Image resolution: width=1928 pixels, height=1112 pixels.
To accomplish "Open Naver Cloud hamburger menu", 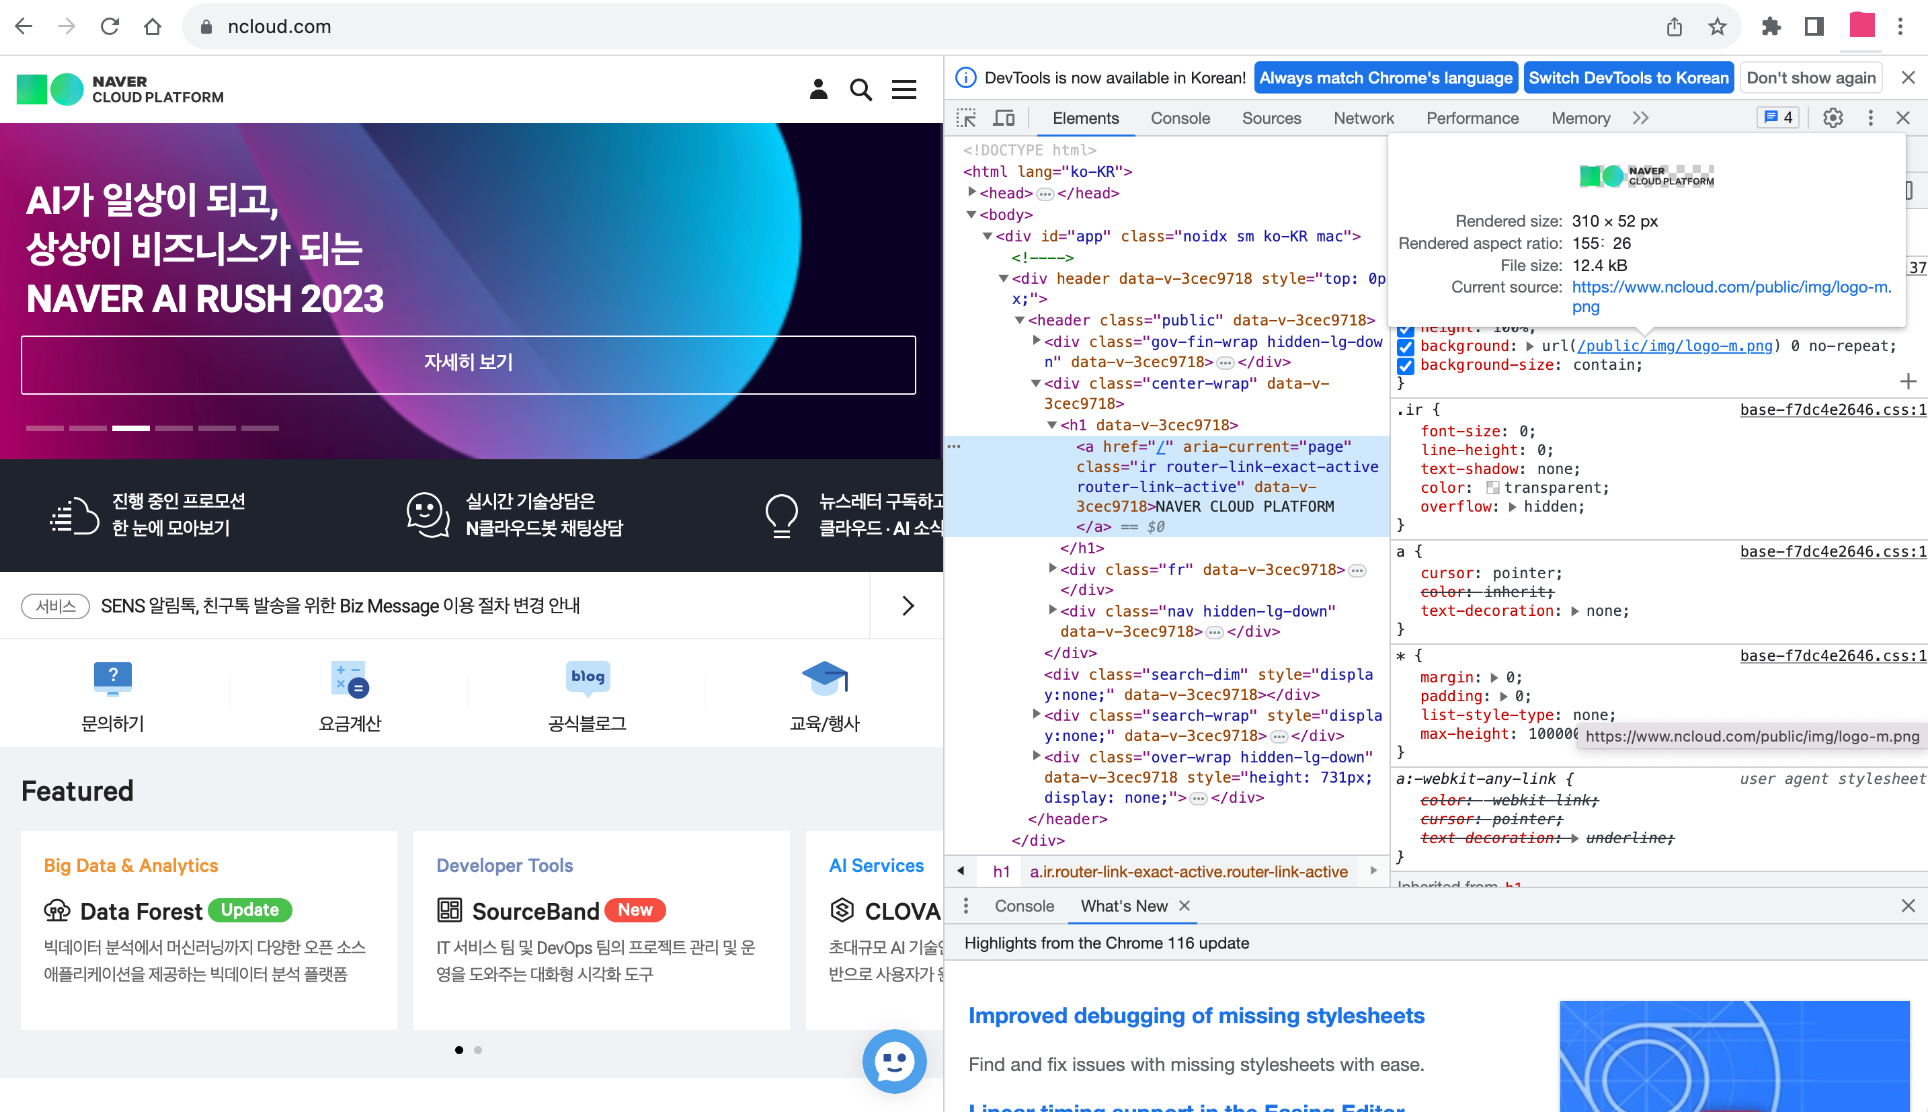I will pos(904,90).
